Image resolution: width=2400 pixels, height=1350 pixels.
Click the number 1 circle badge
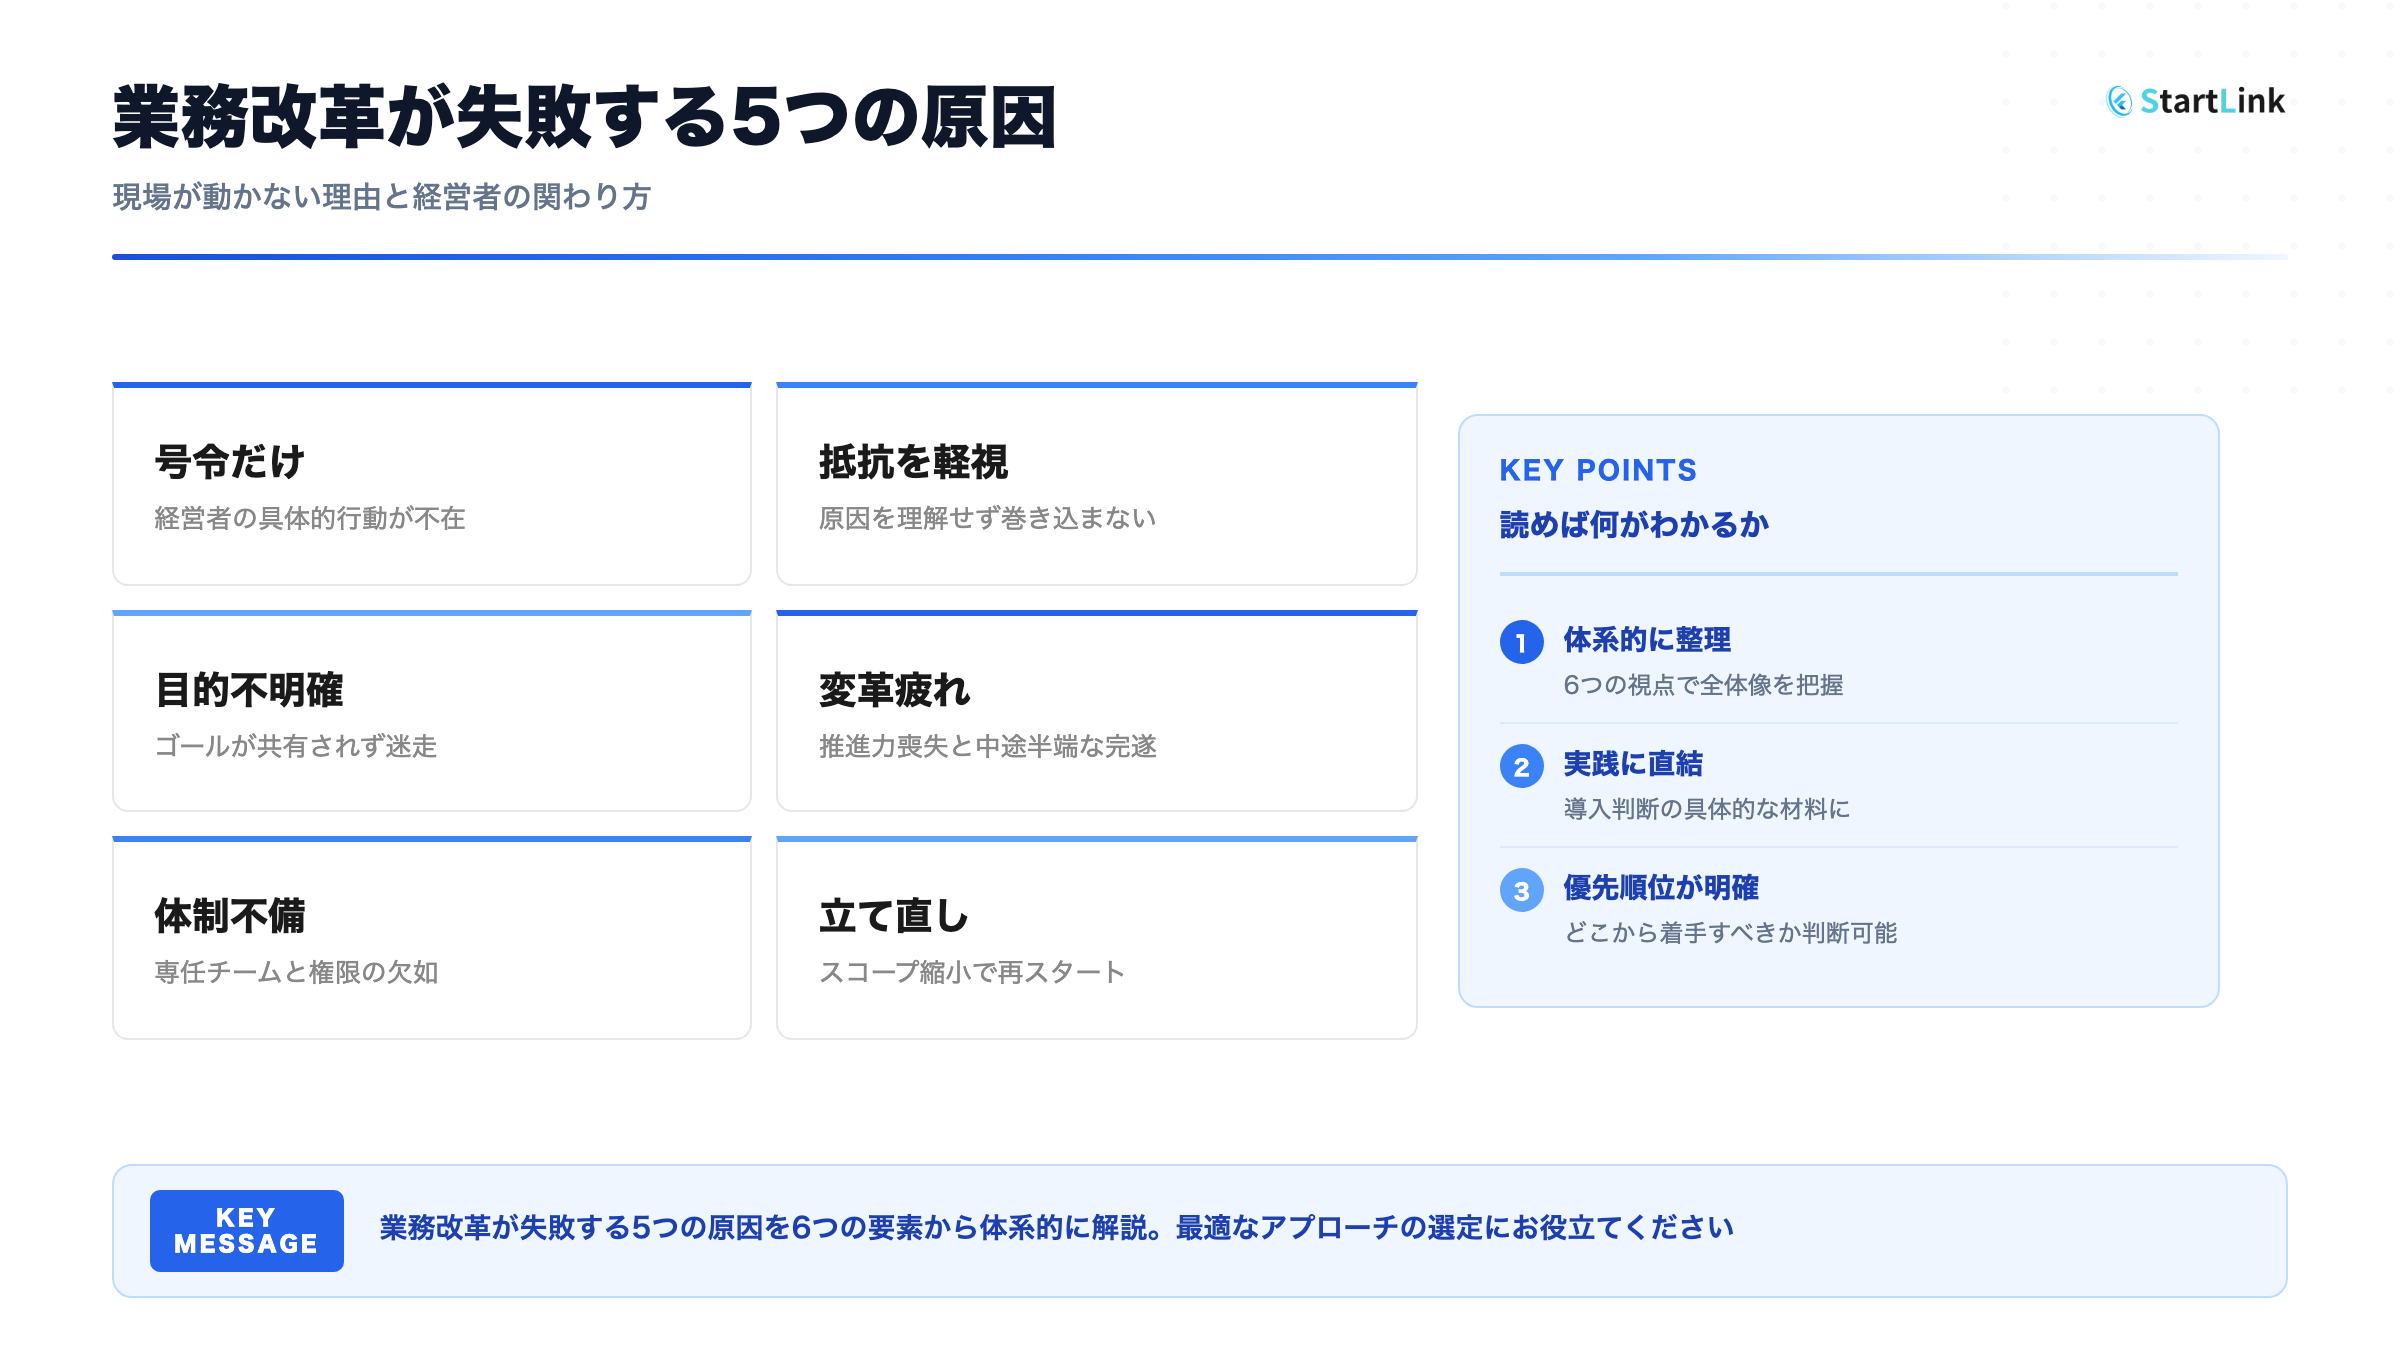[x=1521, y=642]
